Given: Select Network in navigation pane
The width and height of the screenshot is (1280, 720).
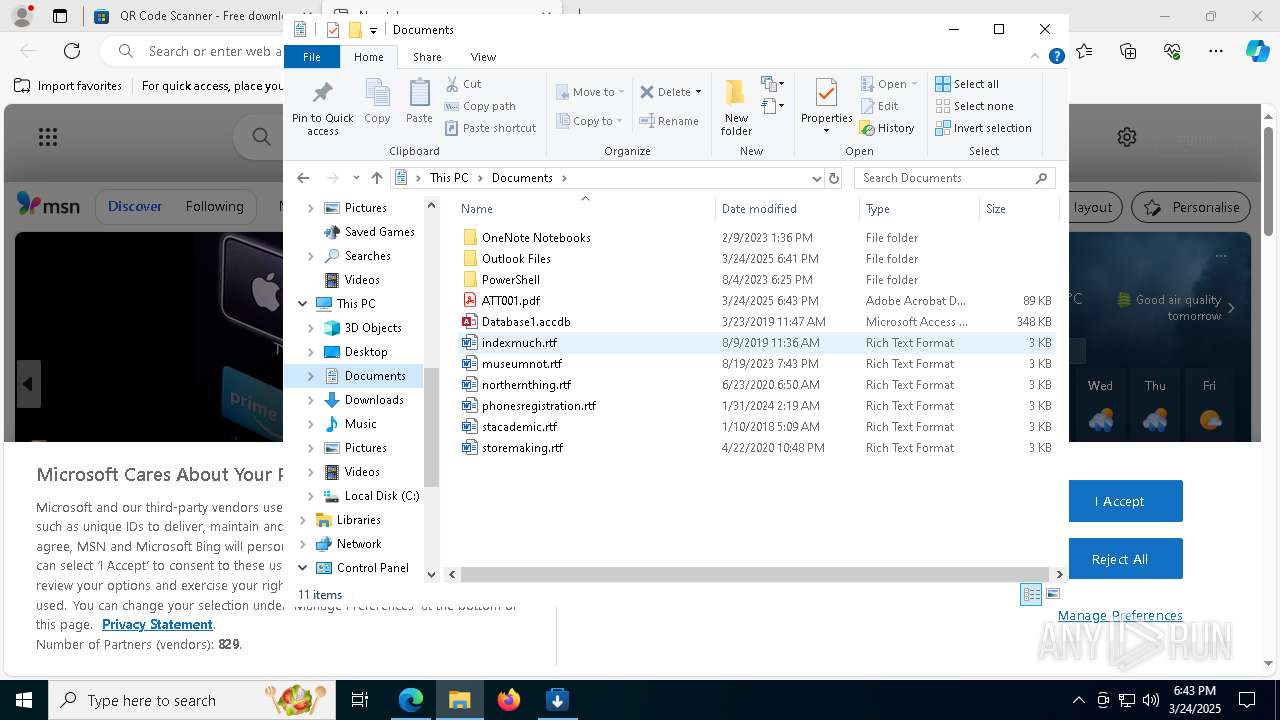Looking at the screenshot, I should [359, 544].
